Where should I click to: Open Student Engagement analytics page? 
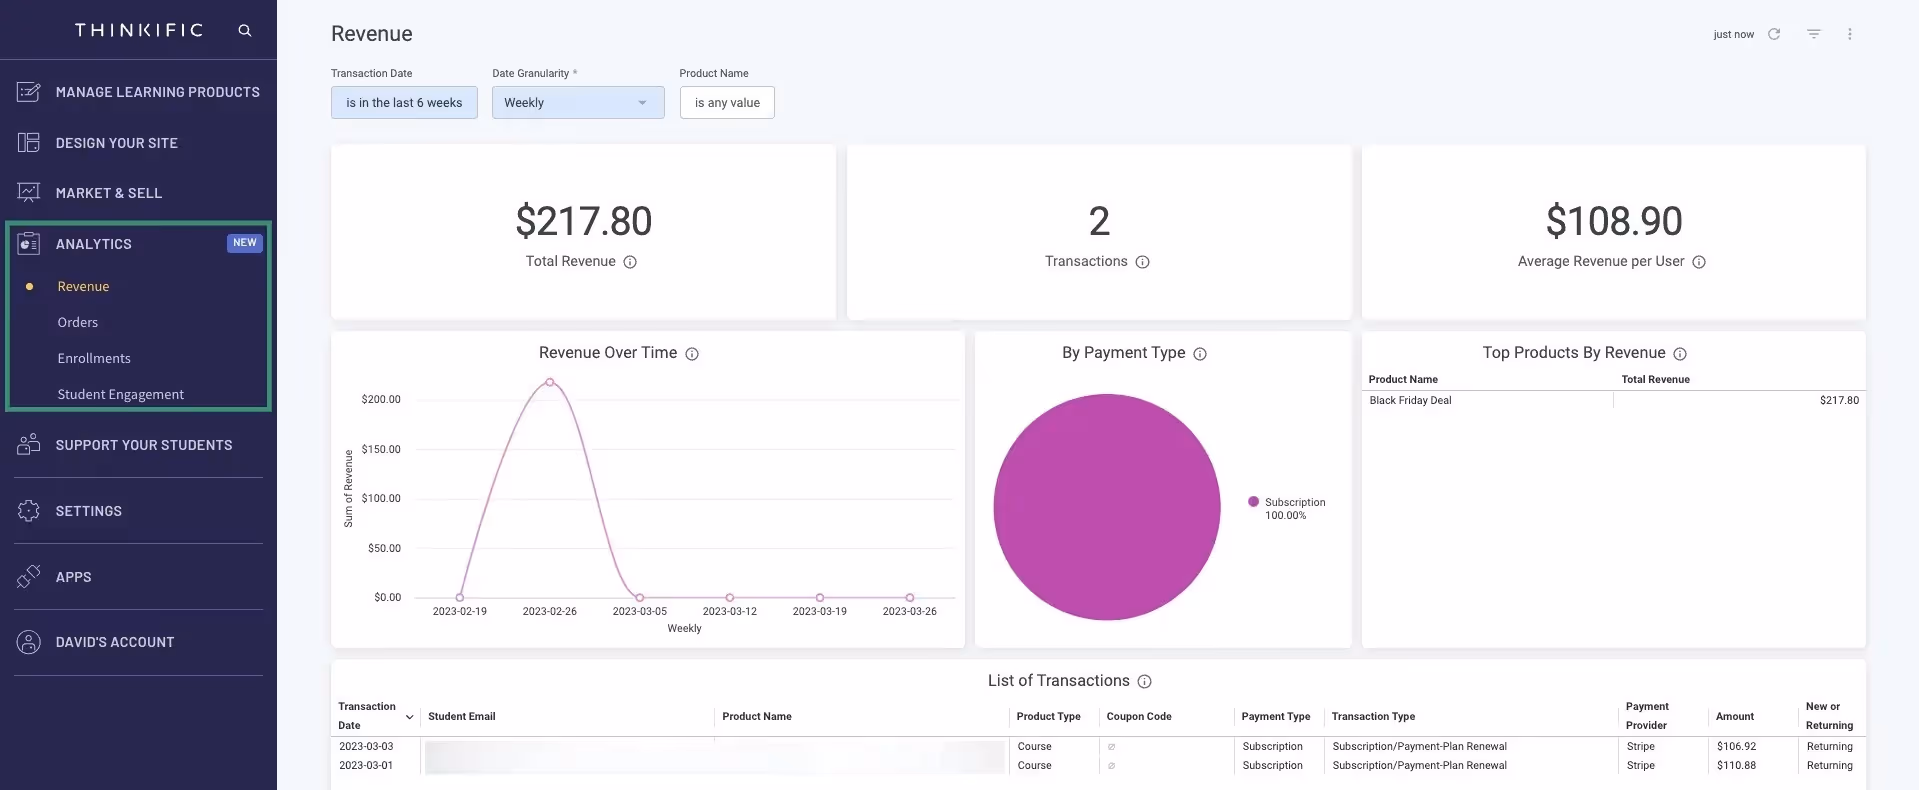tap(121, 394)
